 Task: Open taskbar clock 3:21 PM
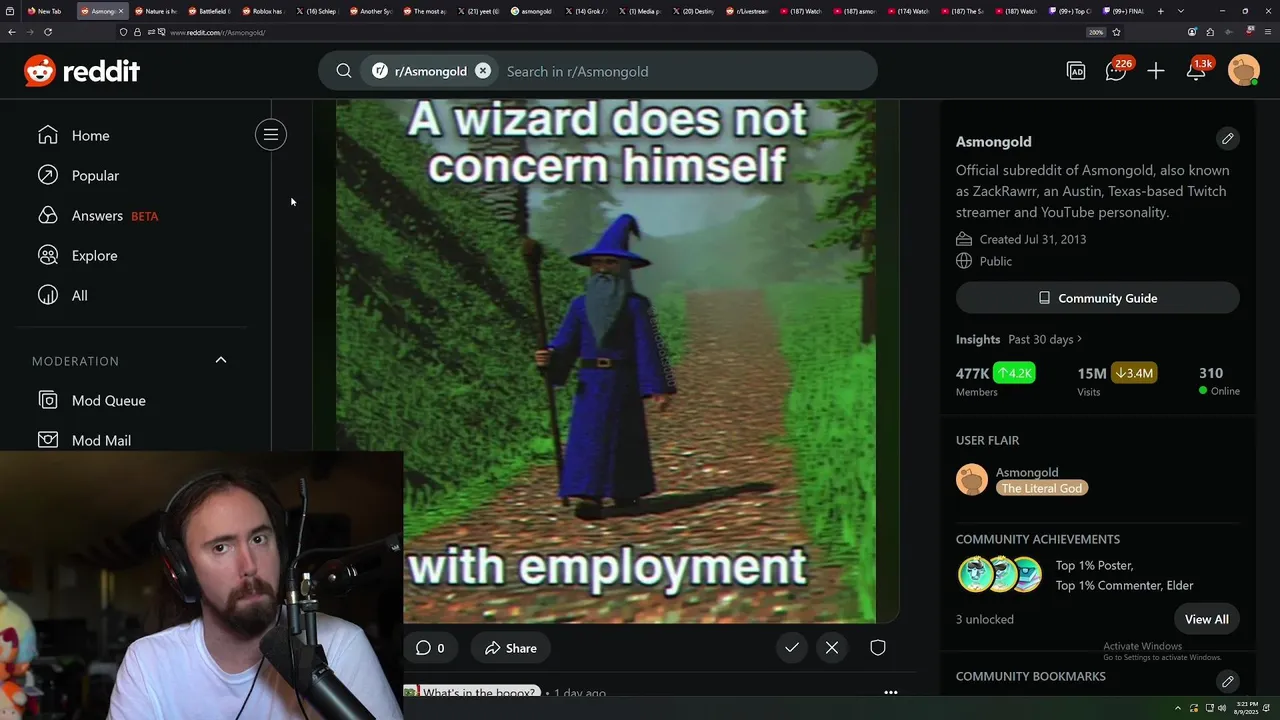coord(1247,708)
